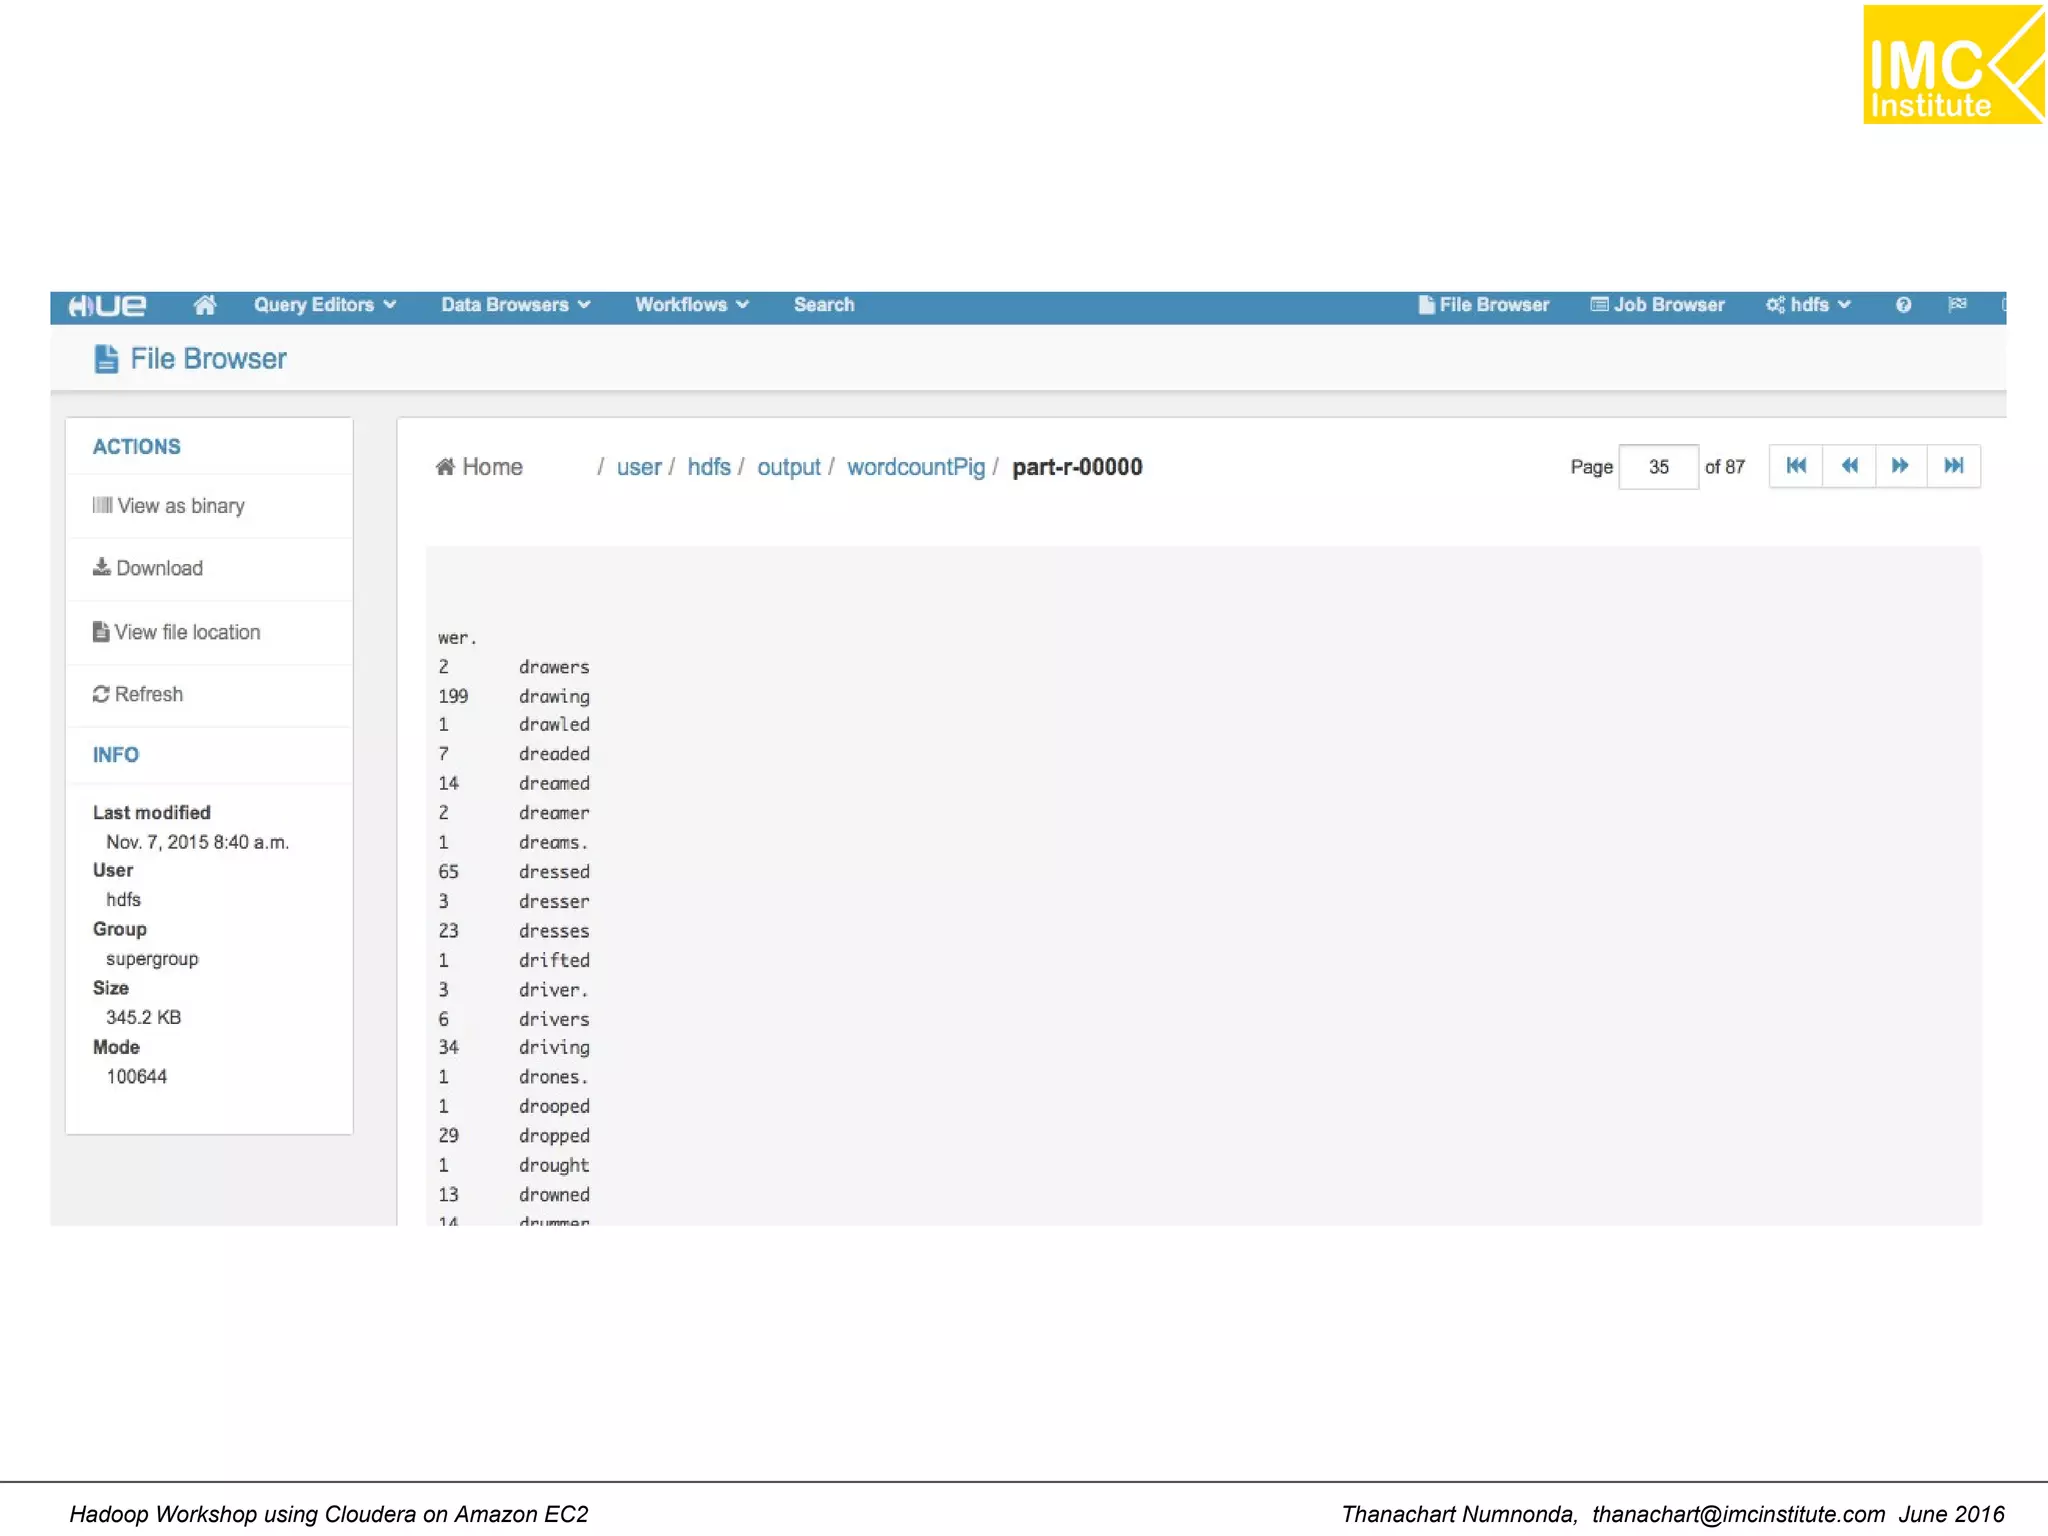Jump to last page button

tap(1954, 466)
